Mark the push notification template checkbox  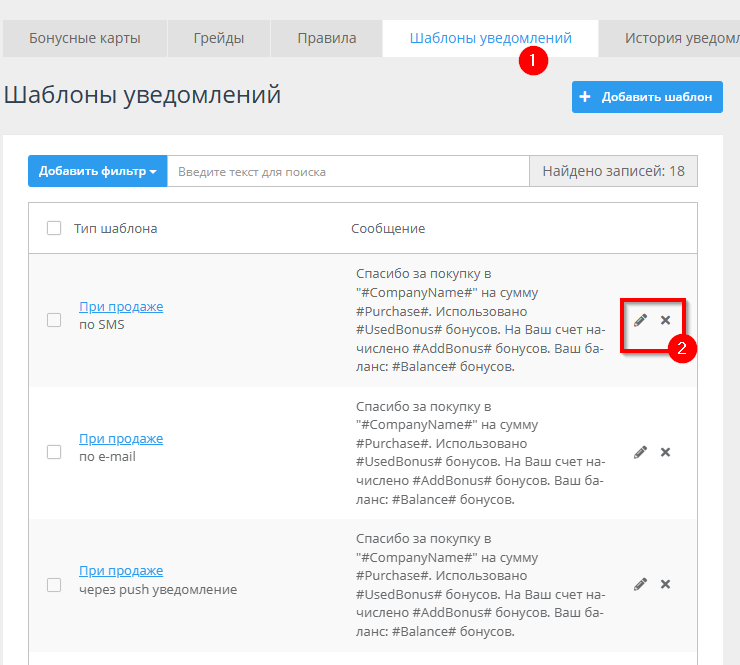click(x=54, y=585)
